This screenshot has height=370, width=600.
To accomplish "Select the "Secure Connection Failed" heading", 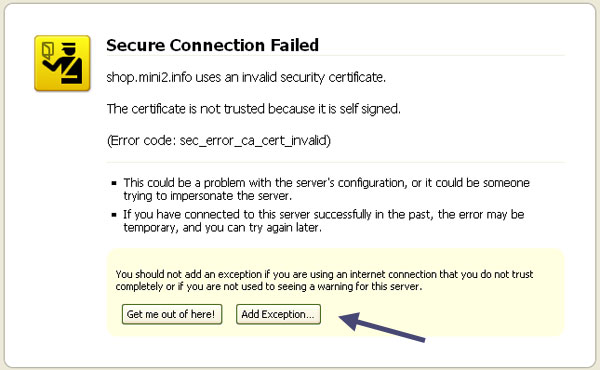I will pos(212,45).
